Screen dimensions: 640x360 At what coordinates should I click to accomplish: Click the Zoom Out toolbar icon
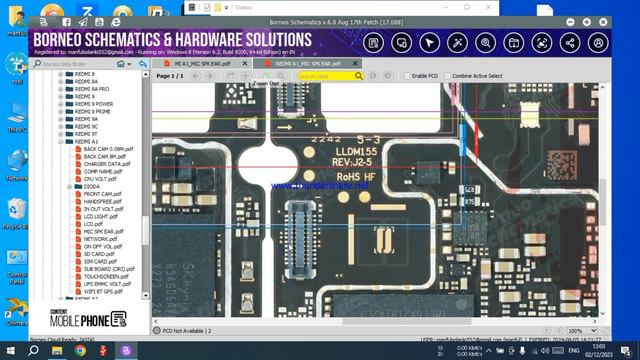coord(266,76)
